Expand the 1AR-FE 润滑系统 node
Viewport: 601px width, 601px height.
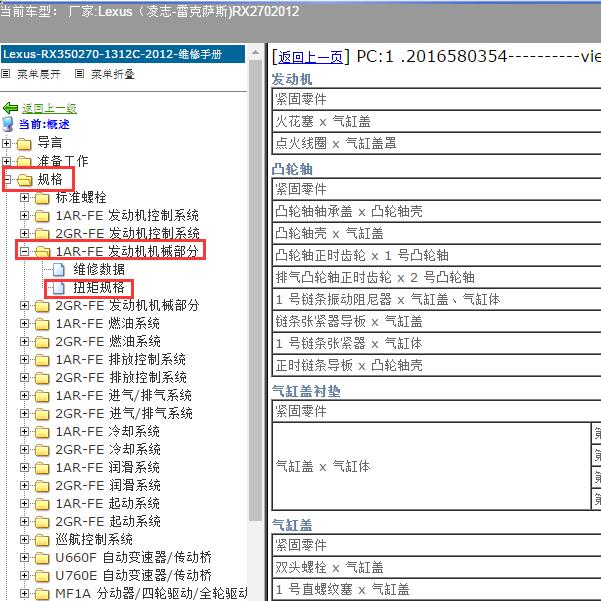[x=25, y=468]
